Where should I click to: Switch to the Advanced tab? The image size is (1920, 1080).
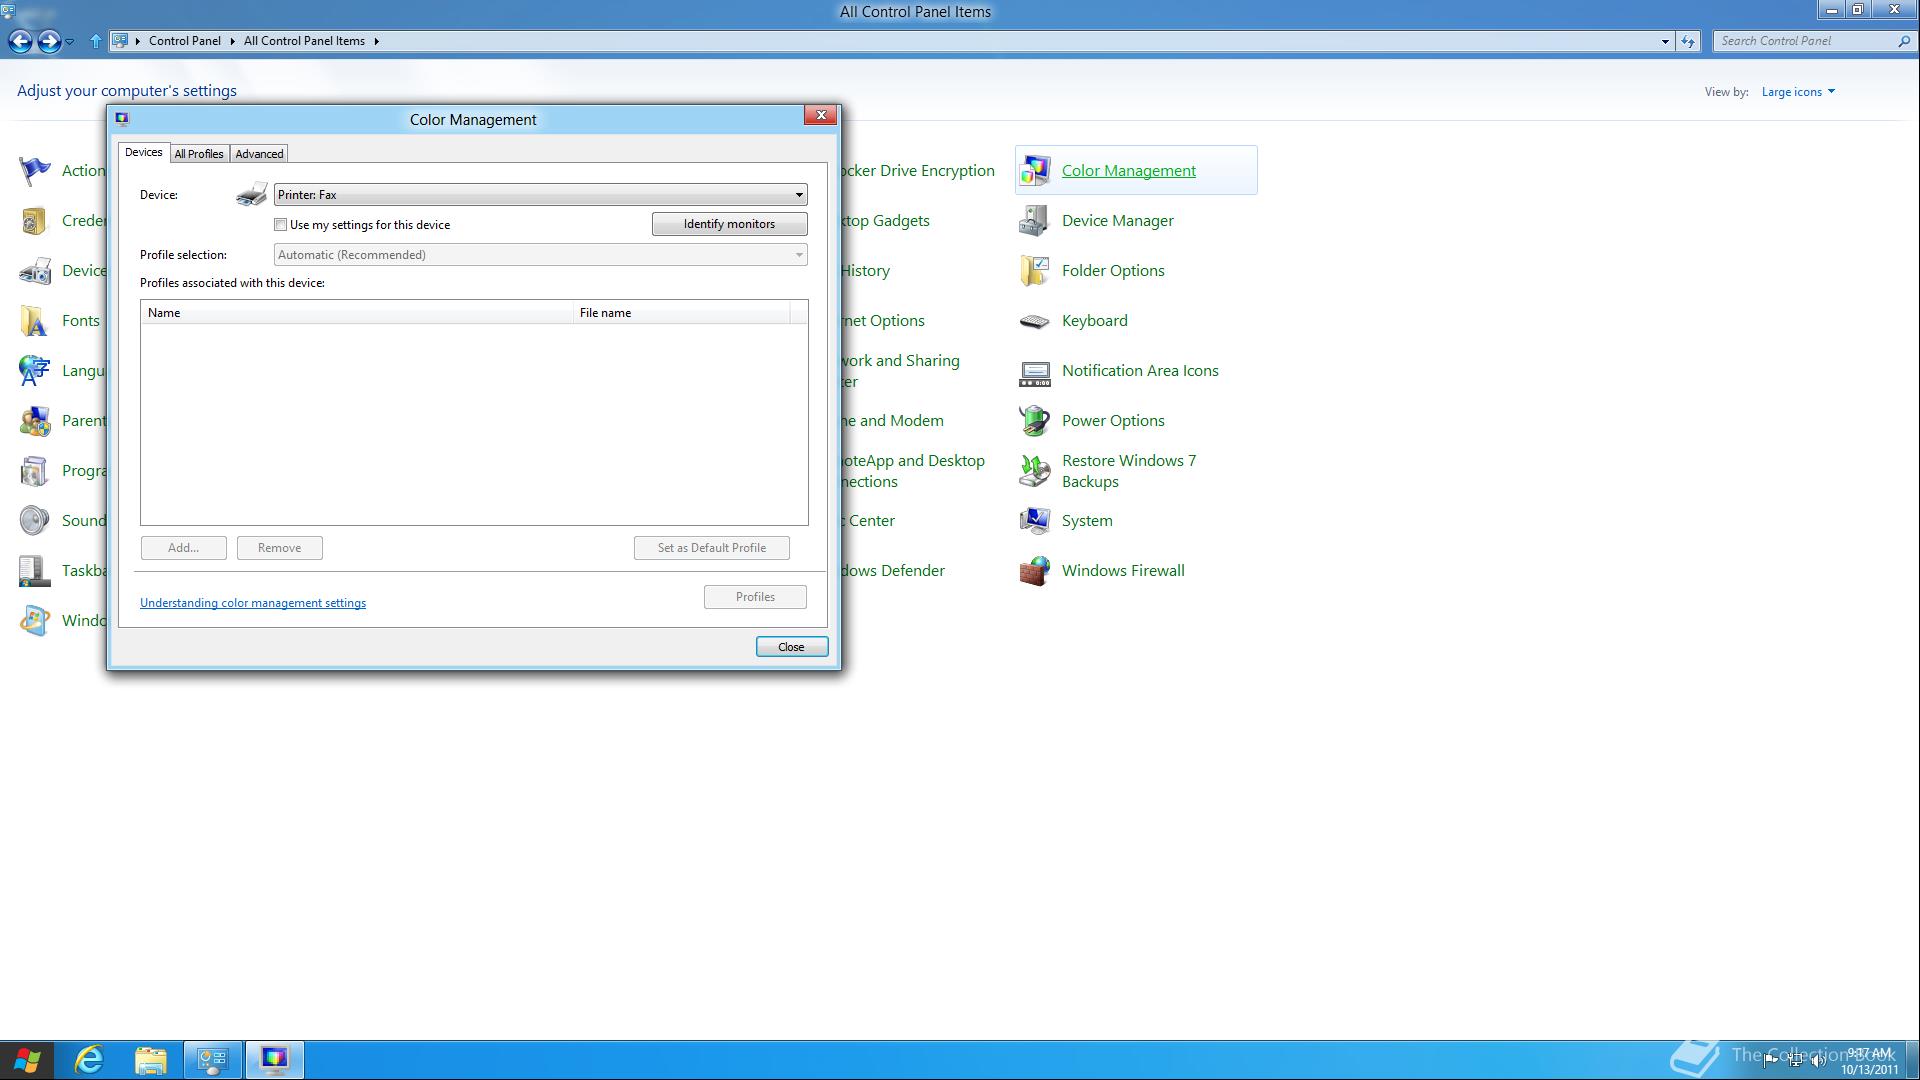tap(259, 154)
